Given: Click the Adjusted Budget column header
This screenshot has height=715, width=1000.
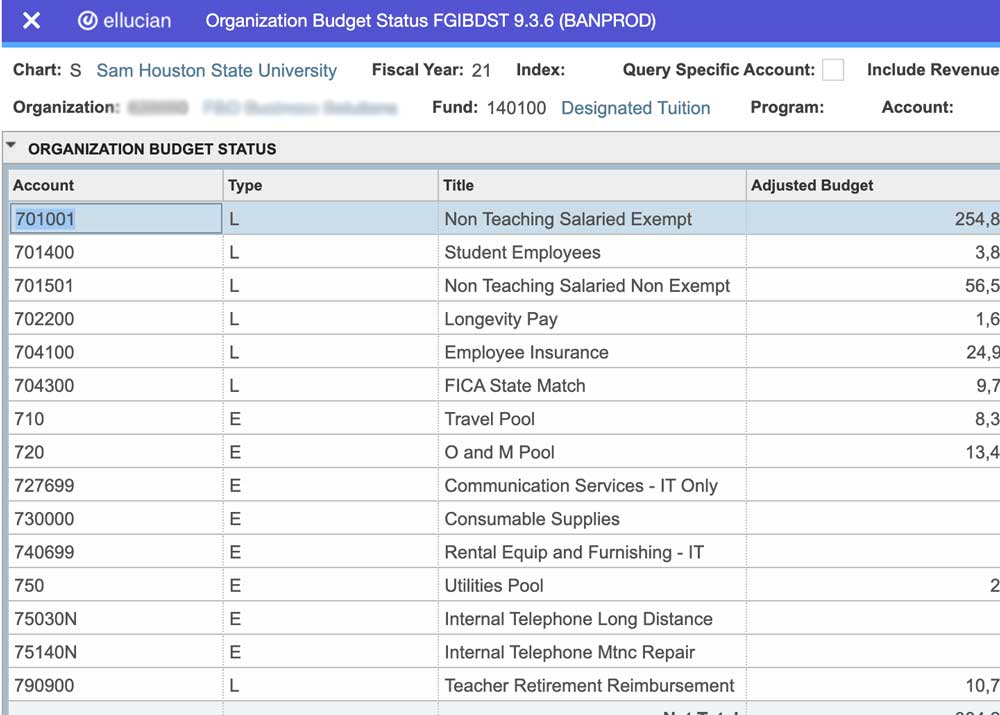Looking at the screenshot, I should [811, 186].
